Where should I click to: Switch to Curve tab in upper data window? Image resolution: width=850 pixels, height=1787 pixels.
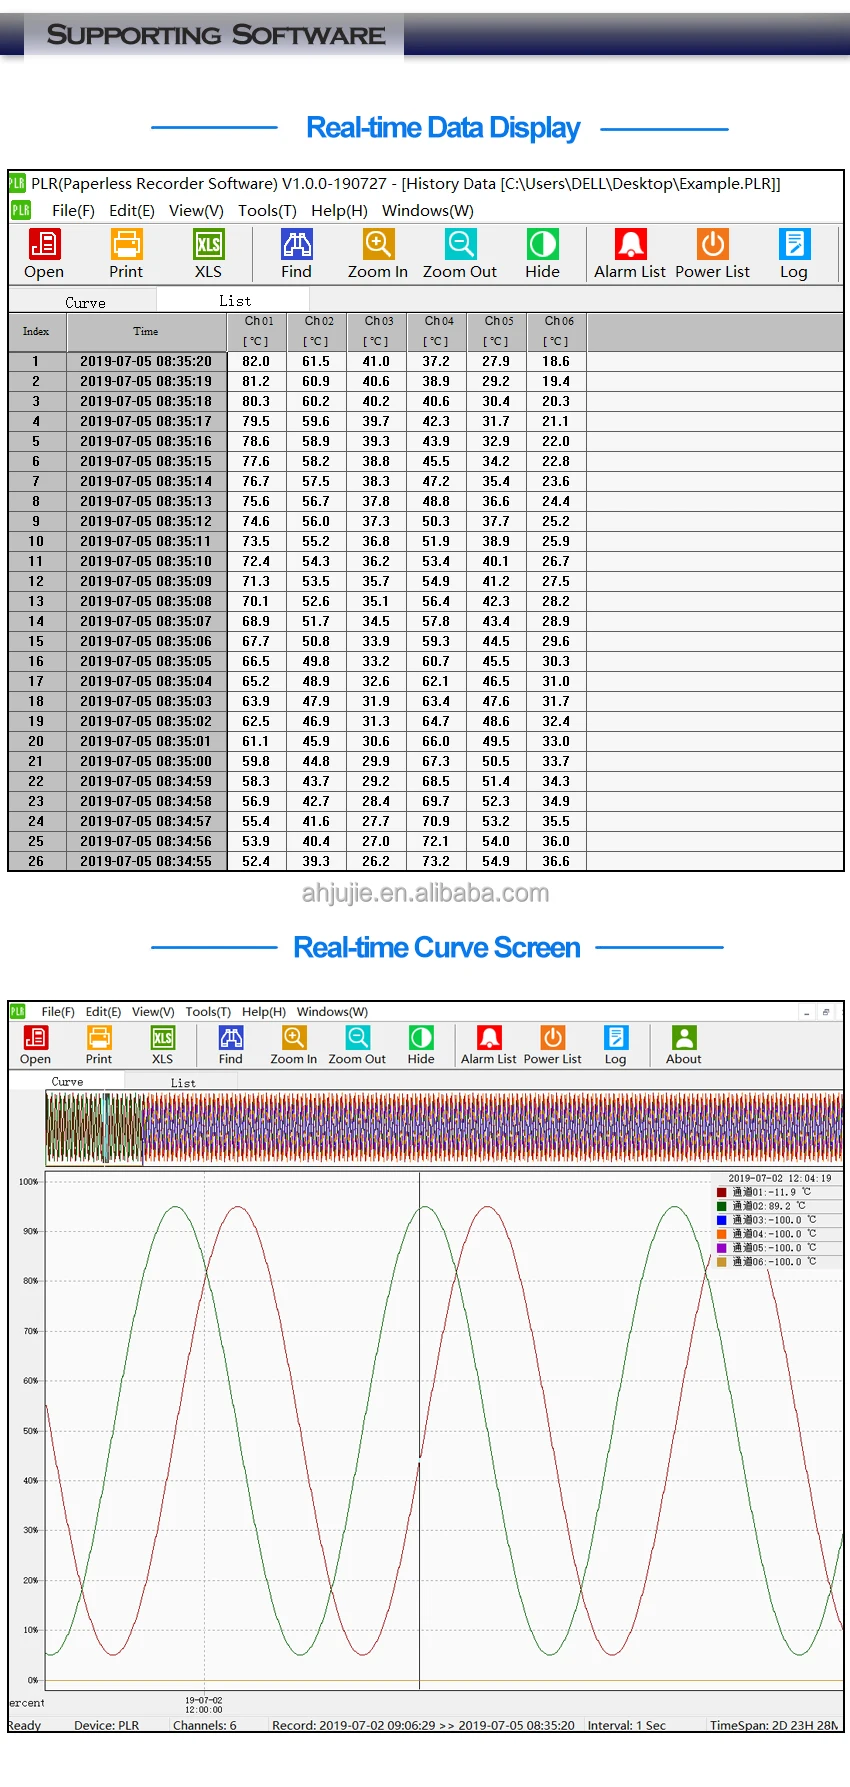85,302
